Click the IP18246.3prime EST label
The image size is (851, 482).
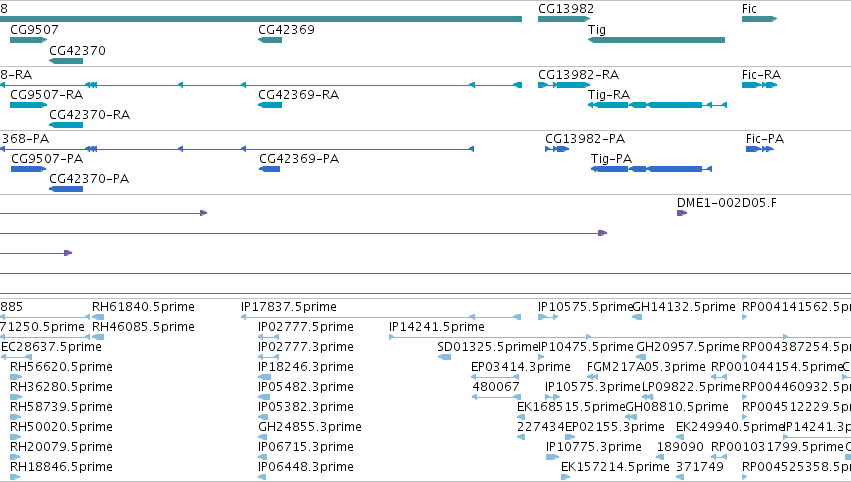306,366
